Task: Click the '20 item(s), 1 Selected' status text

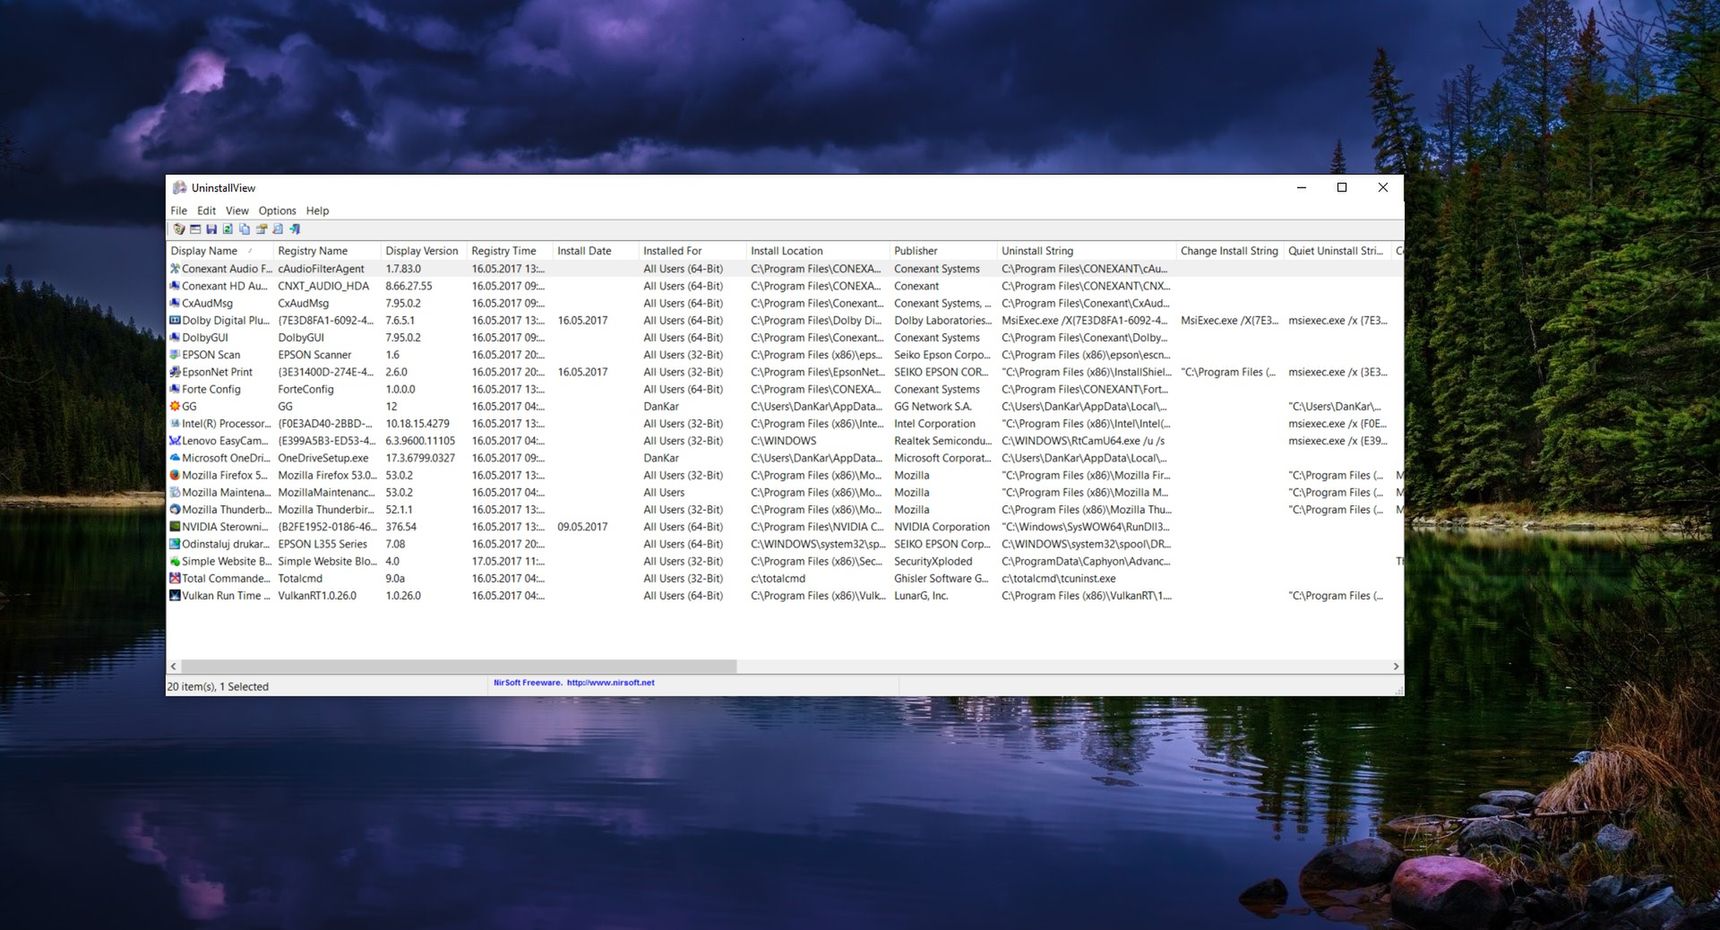Action: click(x=218, y=687)
